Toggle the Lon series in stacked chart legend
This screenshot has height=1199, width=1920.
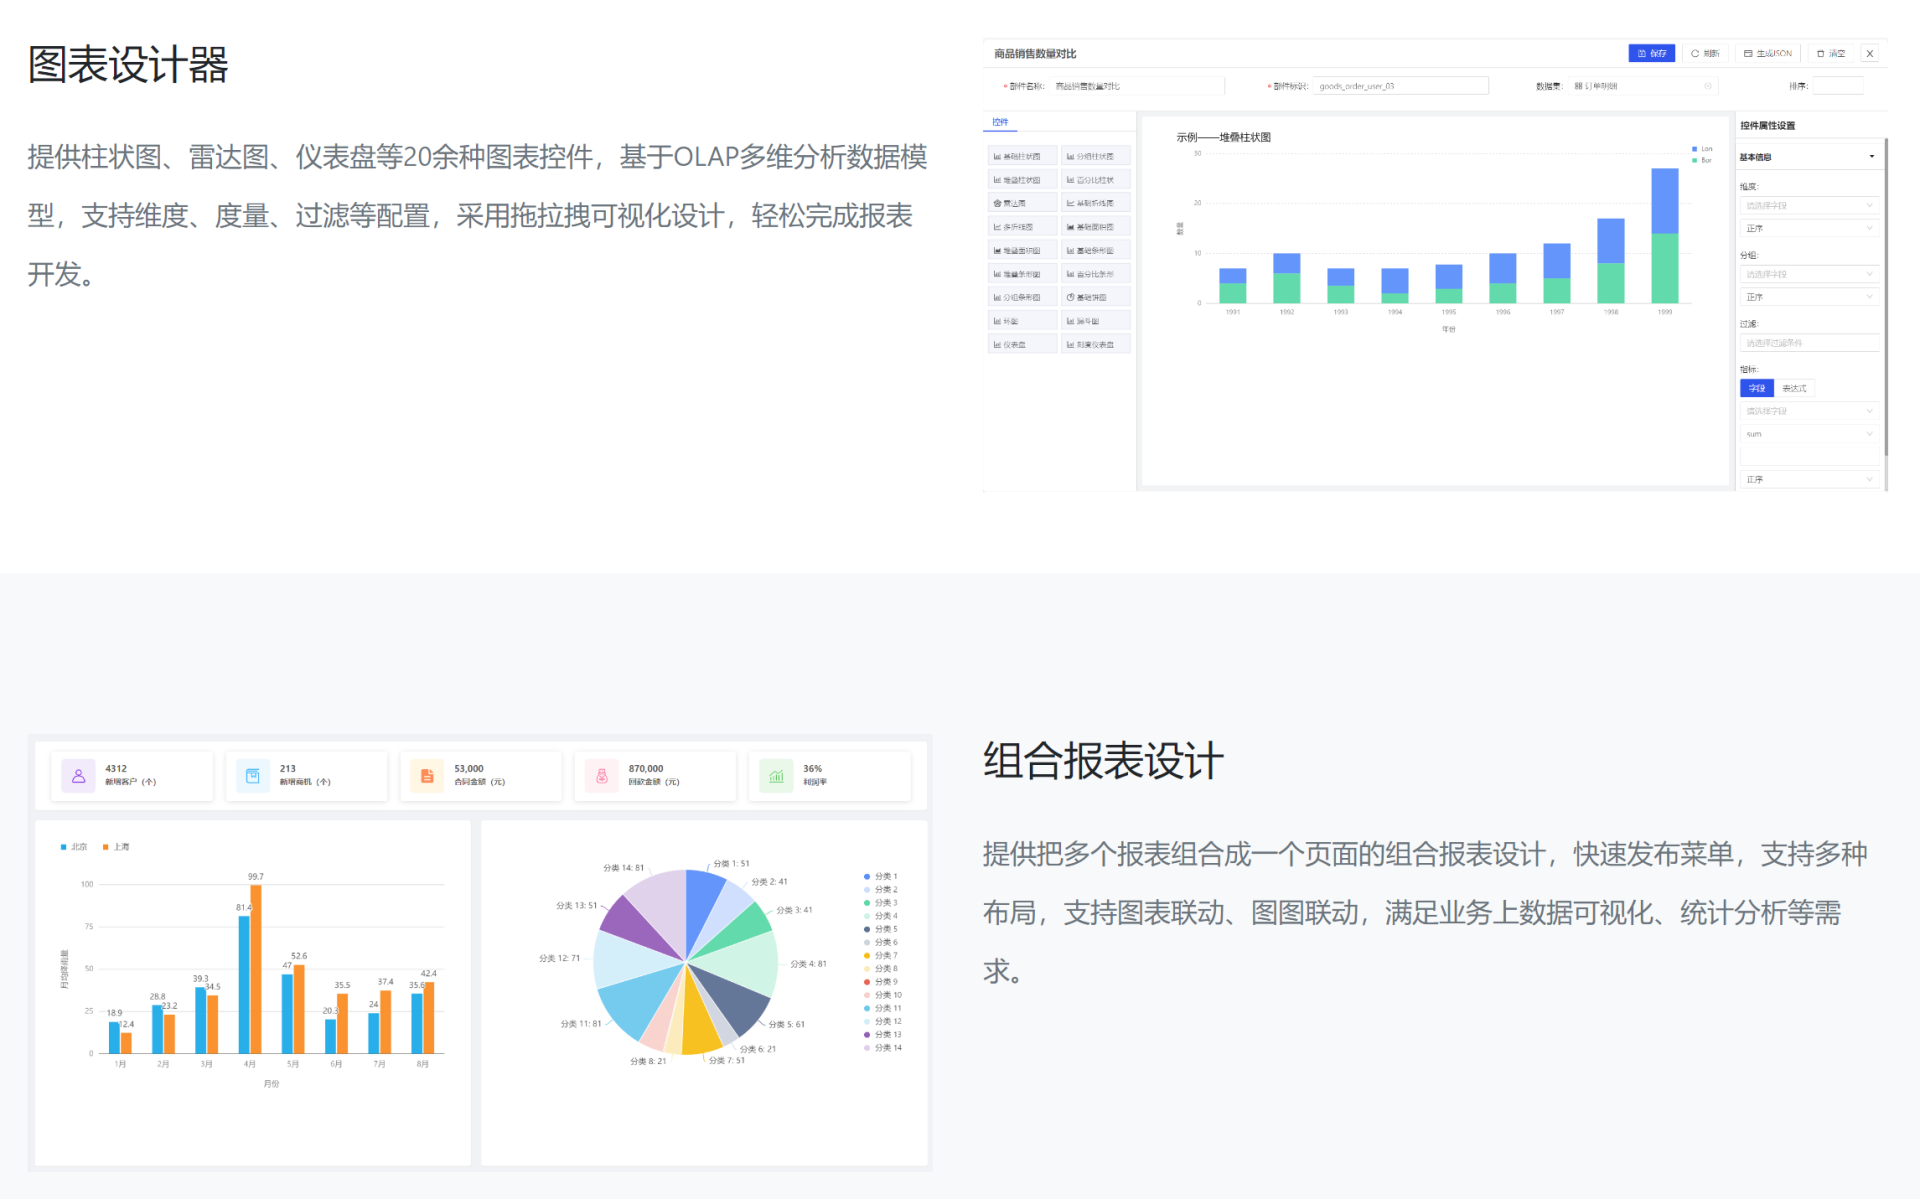click(x=1702, y=149)
